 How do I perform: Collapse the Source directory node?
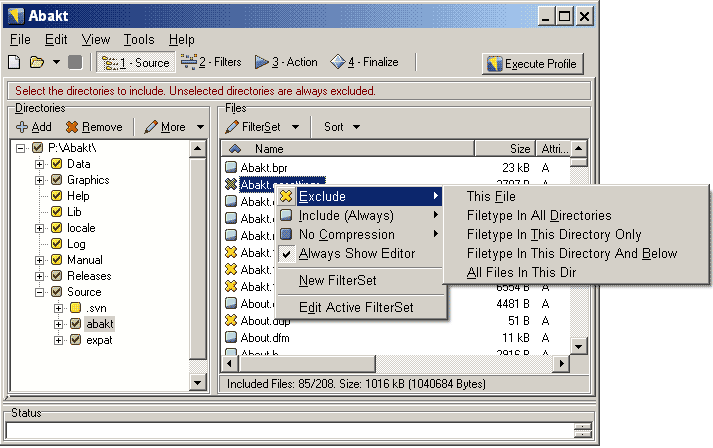(x=40, y=292)
